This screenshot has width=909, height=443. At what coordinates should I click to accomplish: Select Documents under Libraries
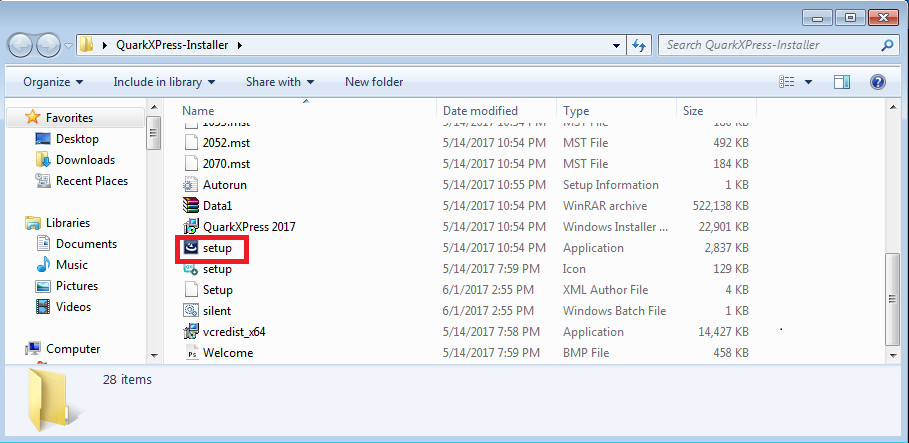(86, 244)
